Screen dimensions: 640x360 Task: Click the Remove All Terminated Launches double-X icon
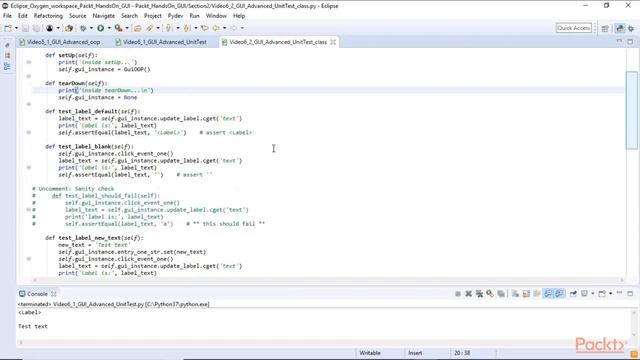pos(480,294)
